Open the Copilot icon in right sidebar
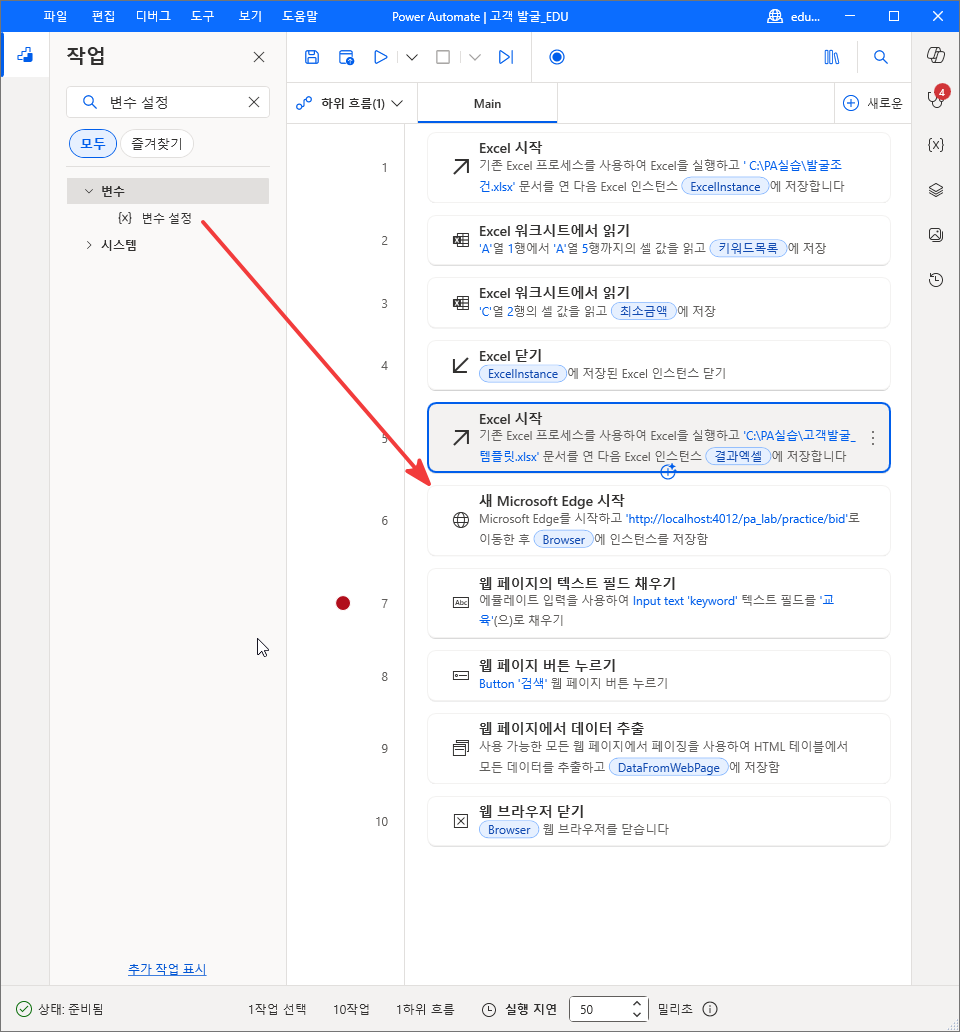 pos(936,55)
